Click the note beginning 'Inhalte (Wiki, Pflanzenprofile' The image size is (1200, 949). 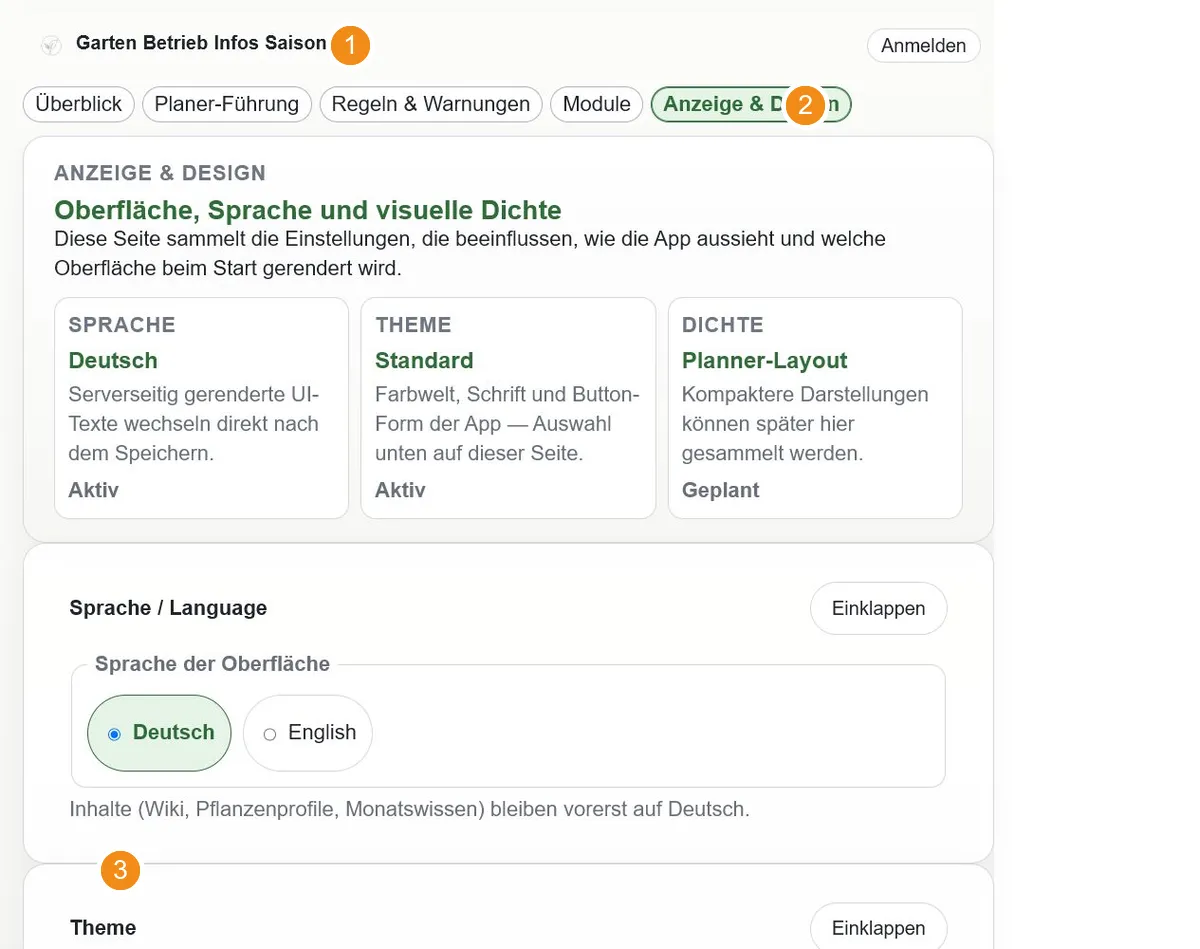point(409,809)
